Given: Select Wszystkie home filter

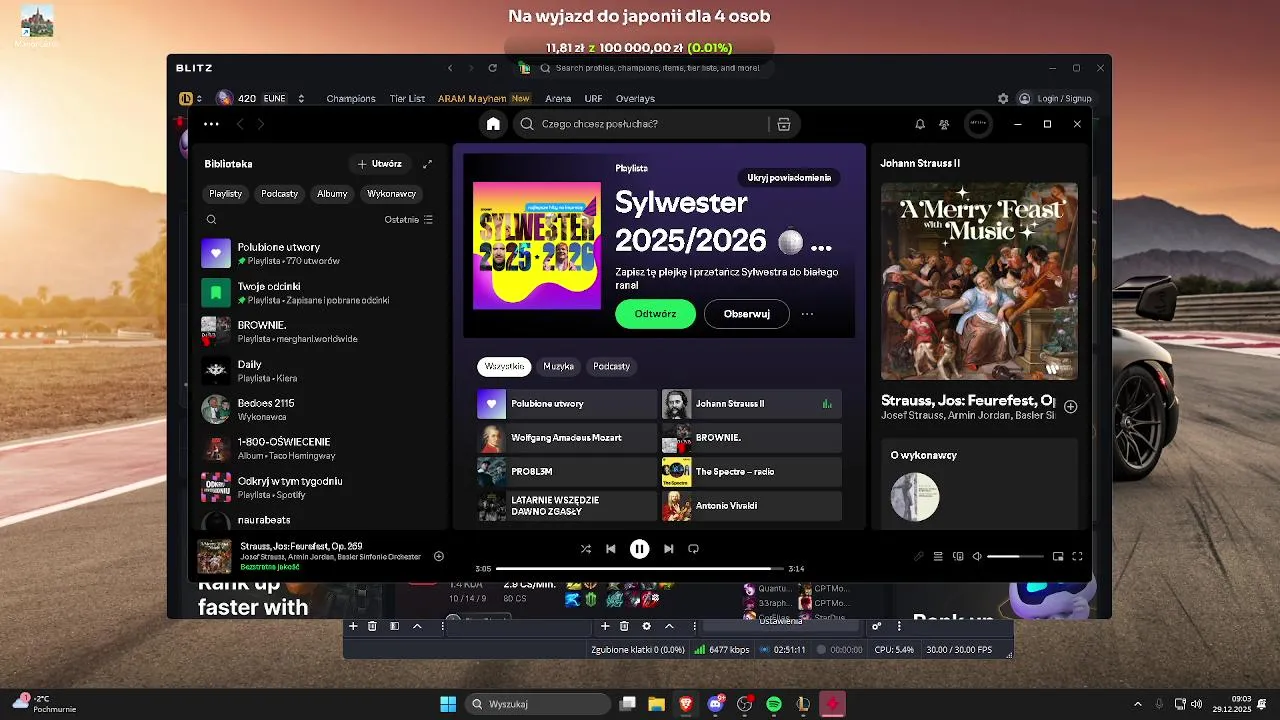Looking at the screenshot, I should pos(504,367).
